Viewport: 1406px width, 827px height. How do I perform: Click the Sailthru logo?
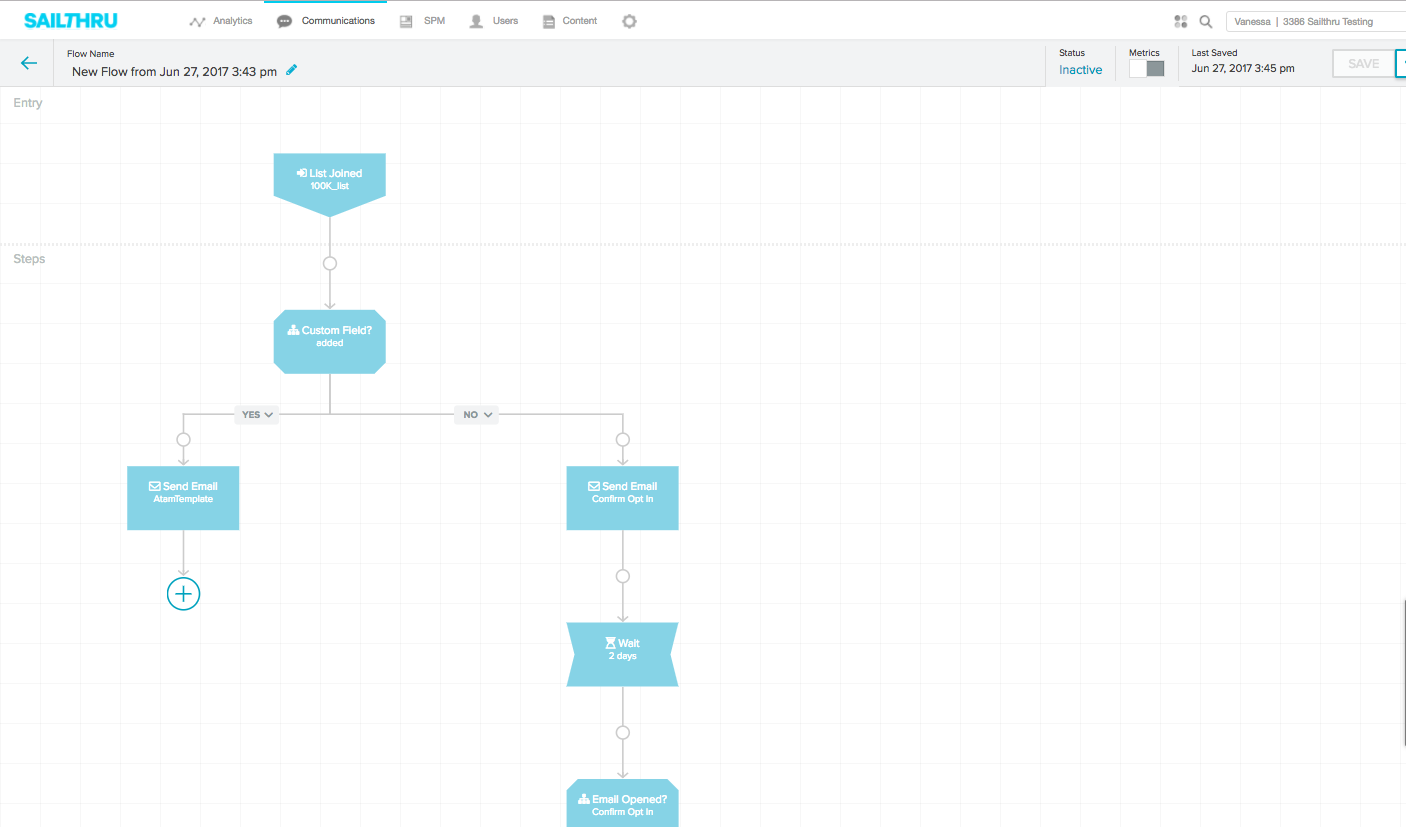coord(70,20)
